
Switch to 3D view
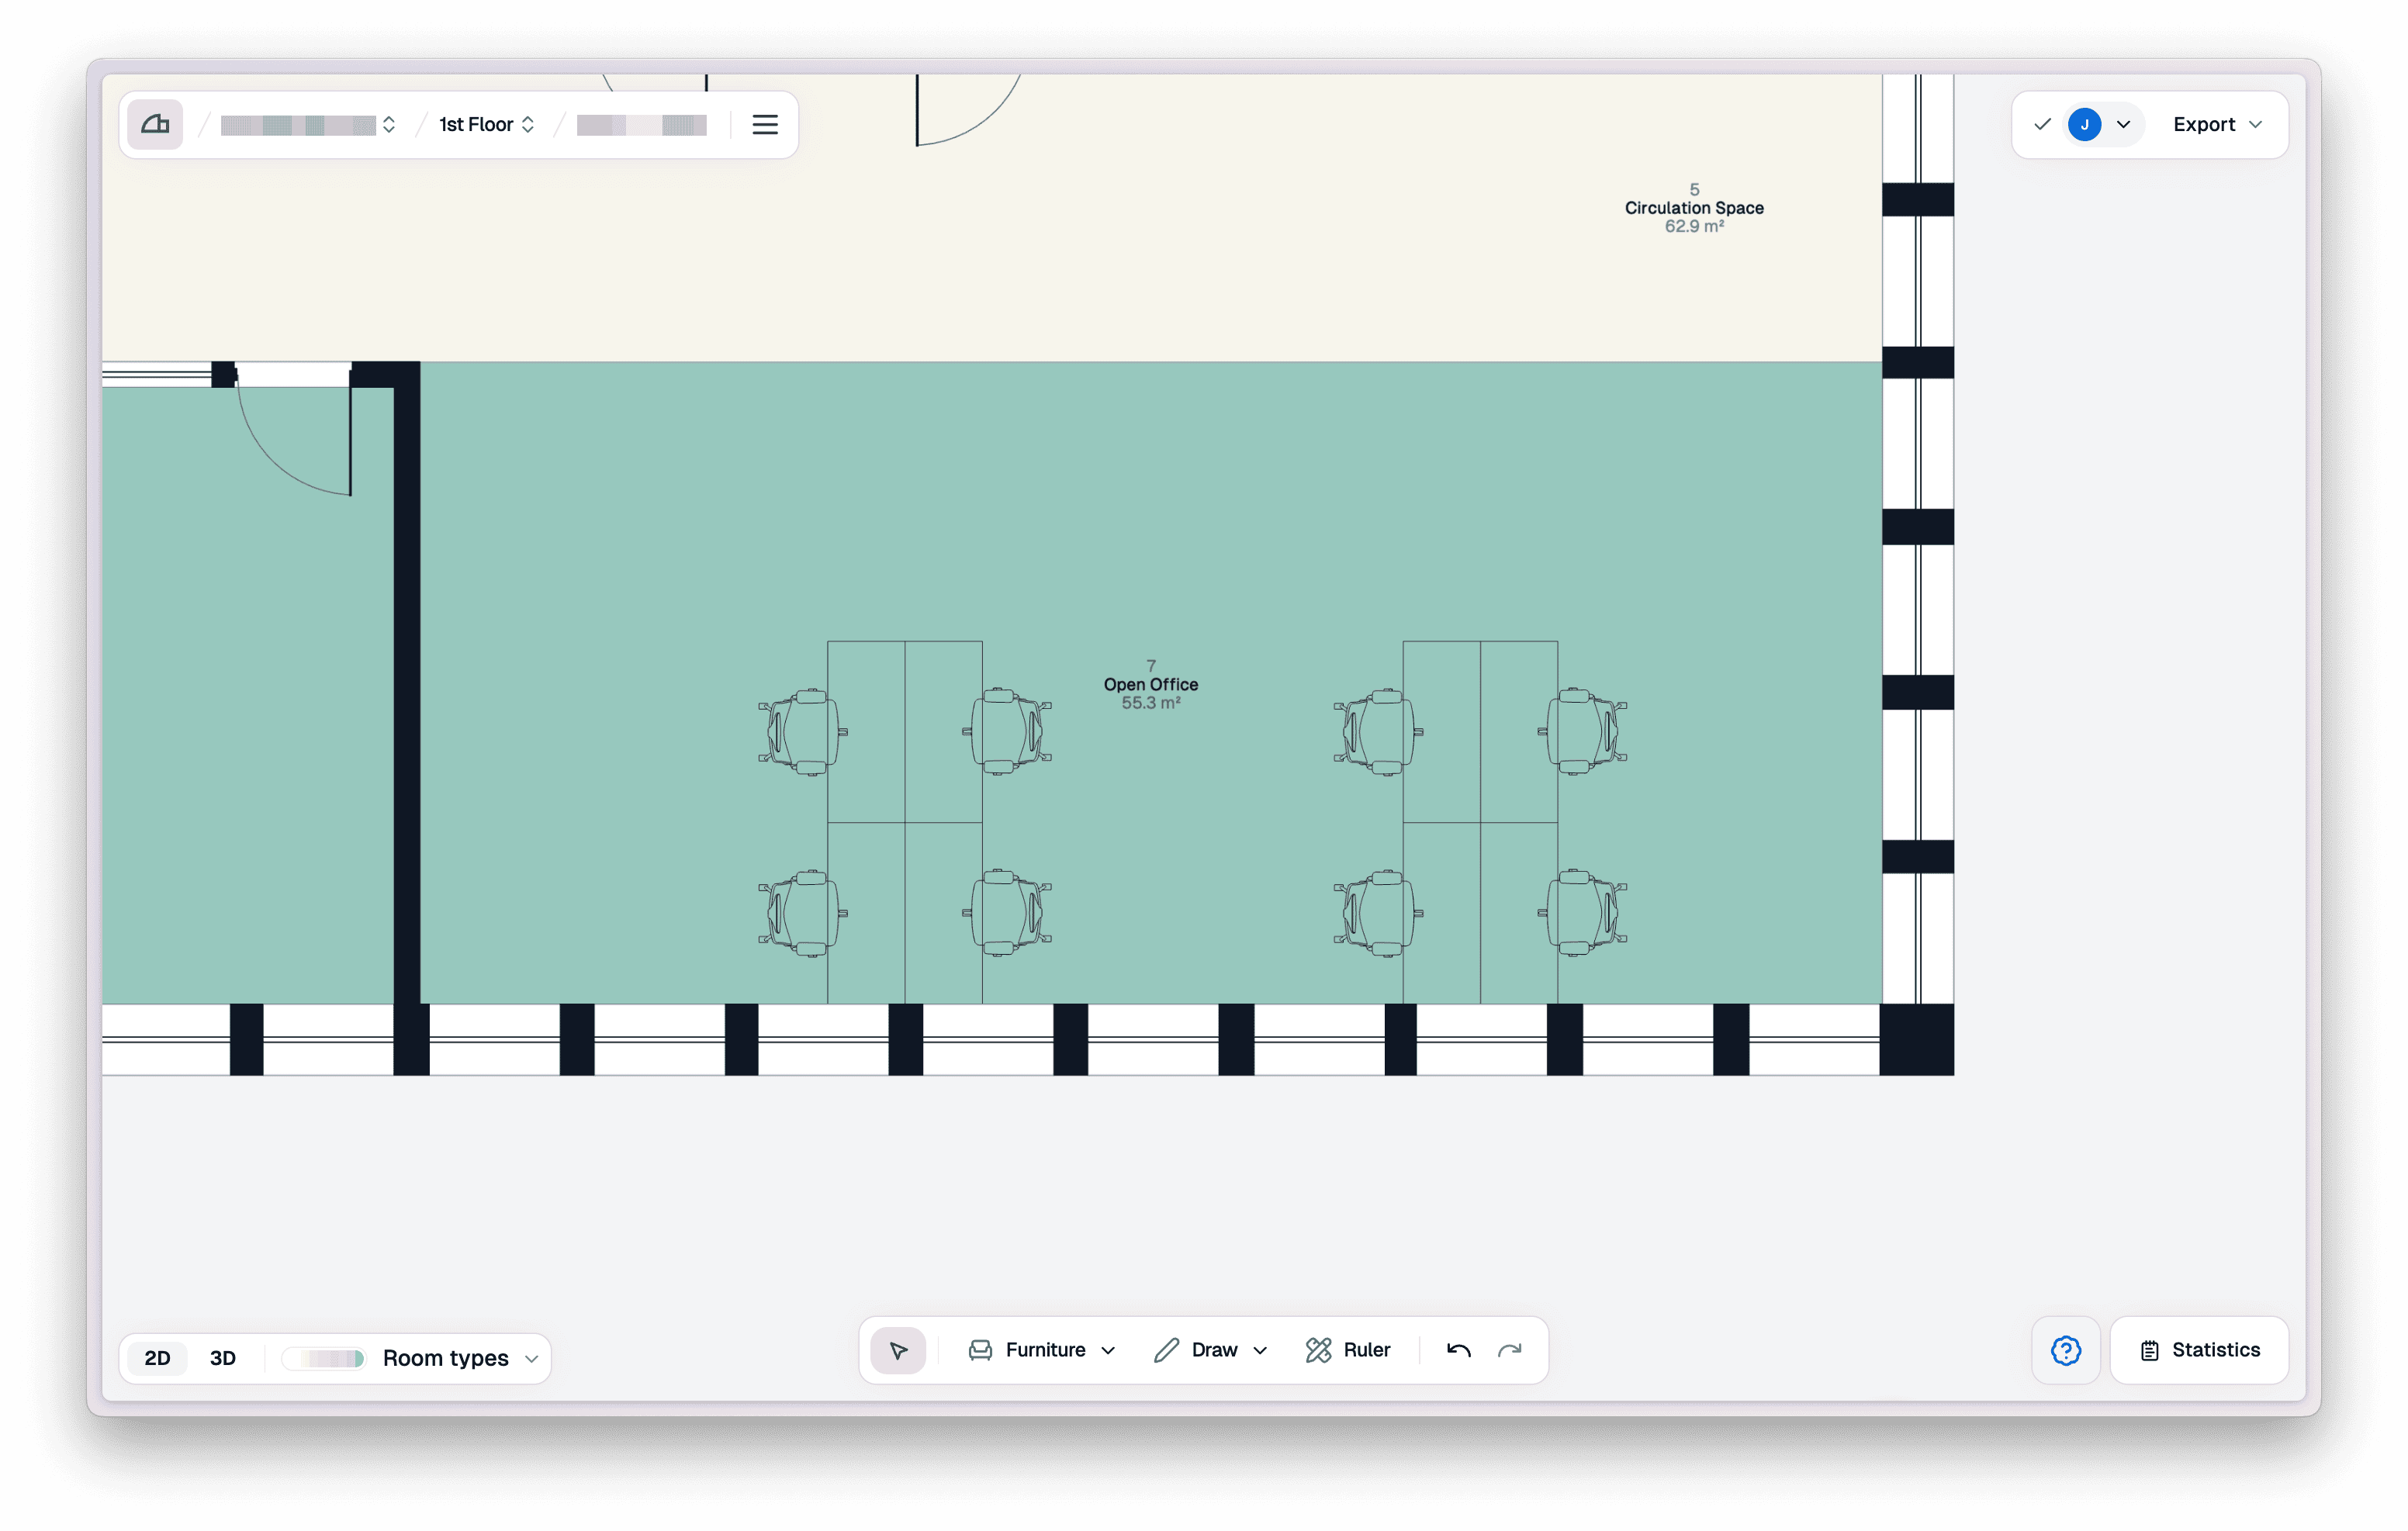click(222, 1358)
